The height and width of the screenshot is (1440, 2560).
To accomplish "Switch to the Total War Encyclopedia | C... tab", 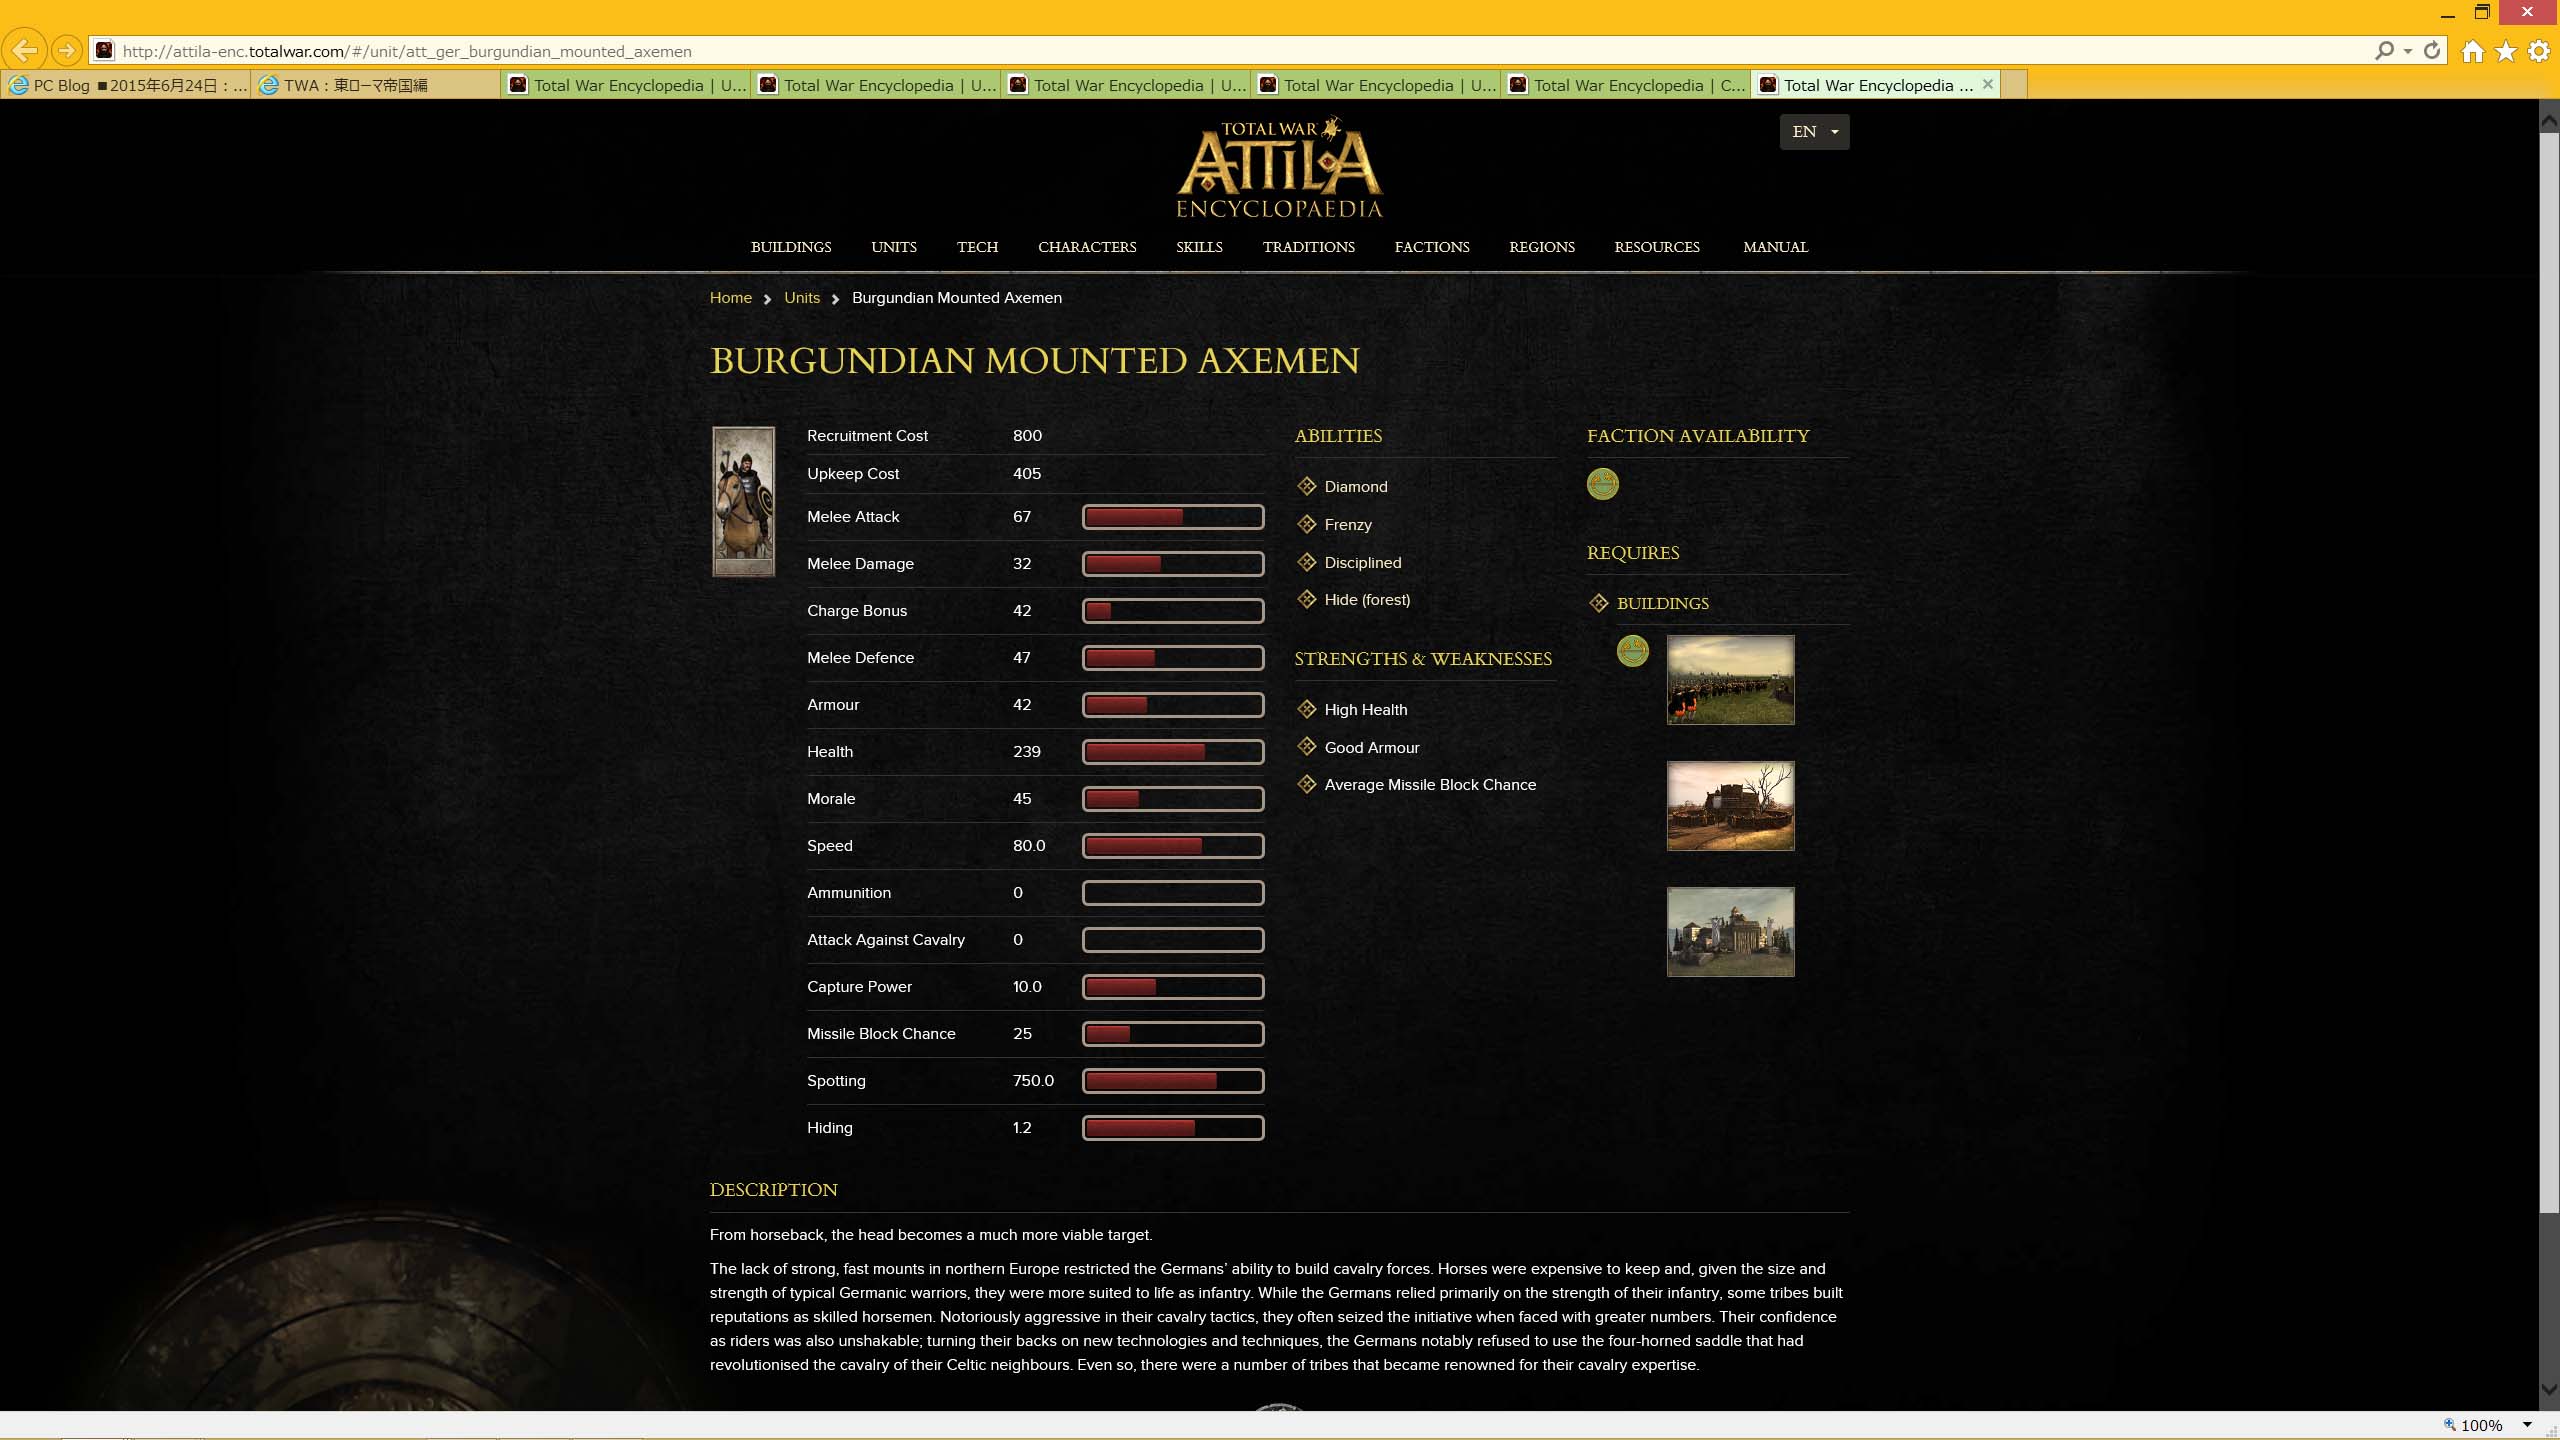I will point(1626,85).
